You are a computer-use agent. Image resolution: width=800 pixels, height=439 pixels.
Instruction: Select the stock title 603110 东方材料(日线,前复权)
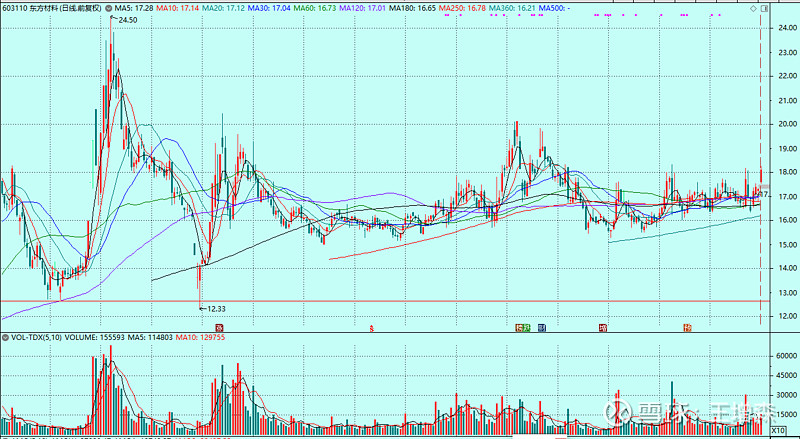click(51, 9)
